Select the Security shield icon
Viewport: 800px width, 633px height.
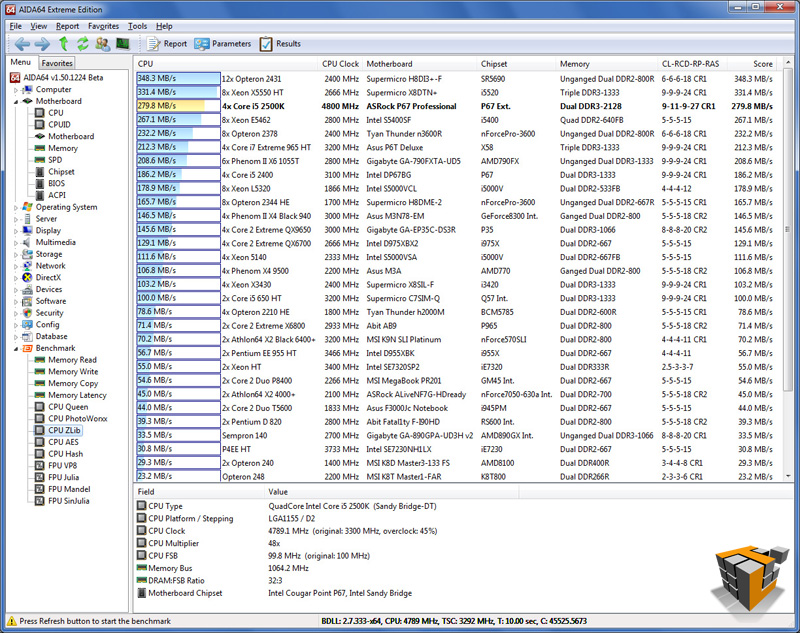(x=28, y=313)
